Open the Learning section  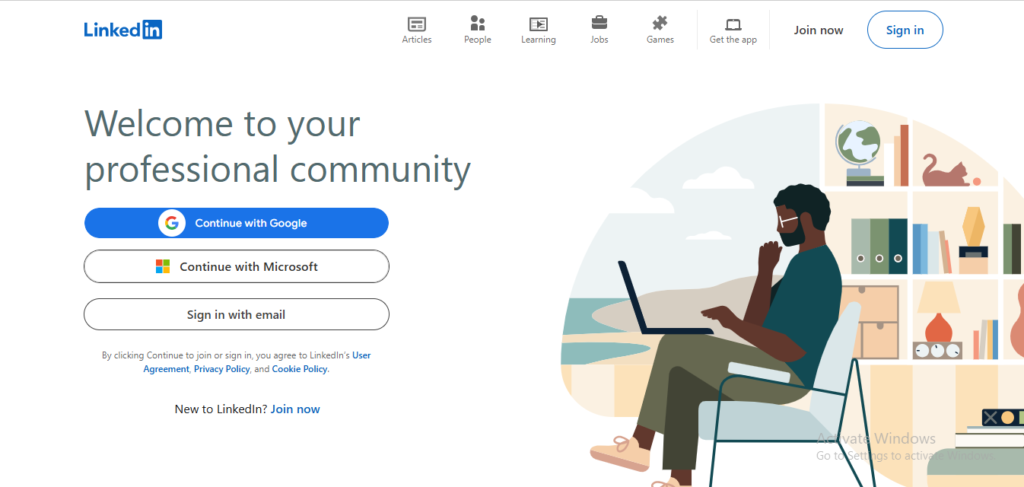click(x=538, y=30)
